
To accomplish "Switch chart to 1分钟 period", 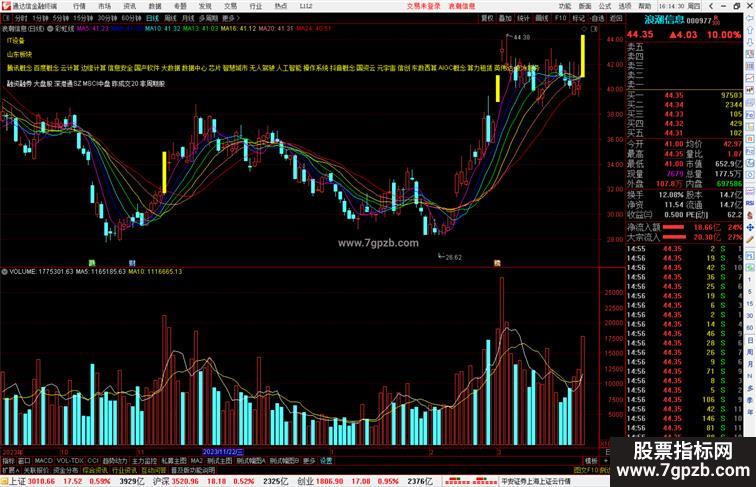I will tap(40, 18).
